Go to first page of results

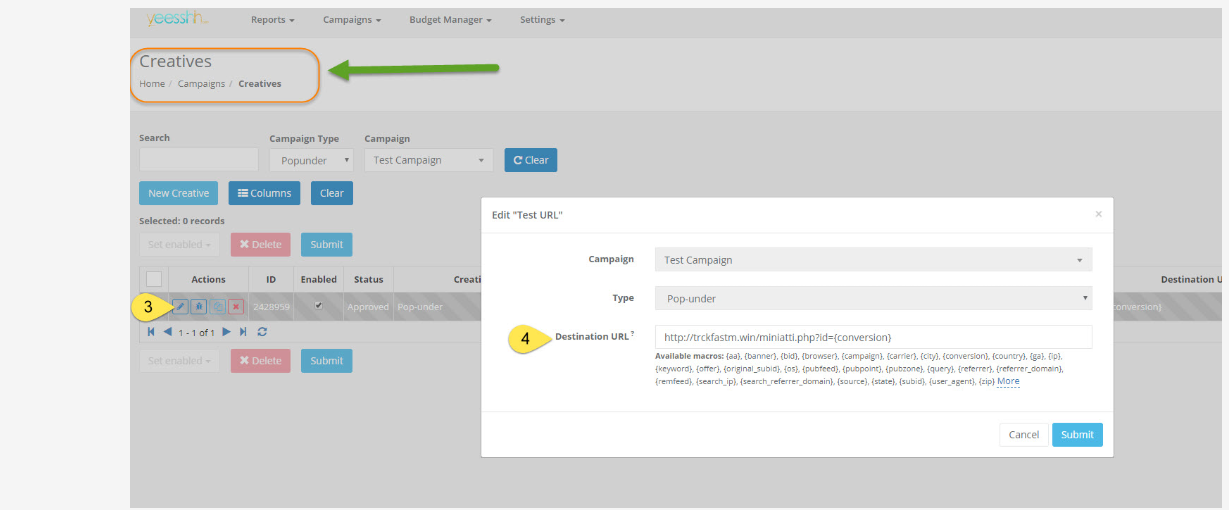[151, 332]
